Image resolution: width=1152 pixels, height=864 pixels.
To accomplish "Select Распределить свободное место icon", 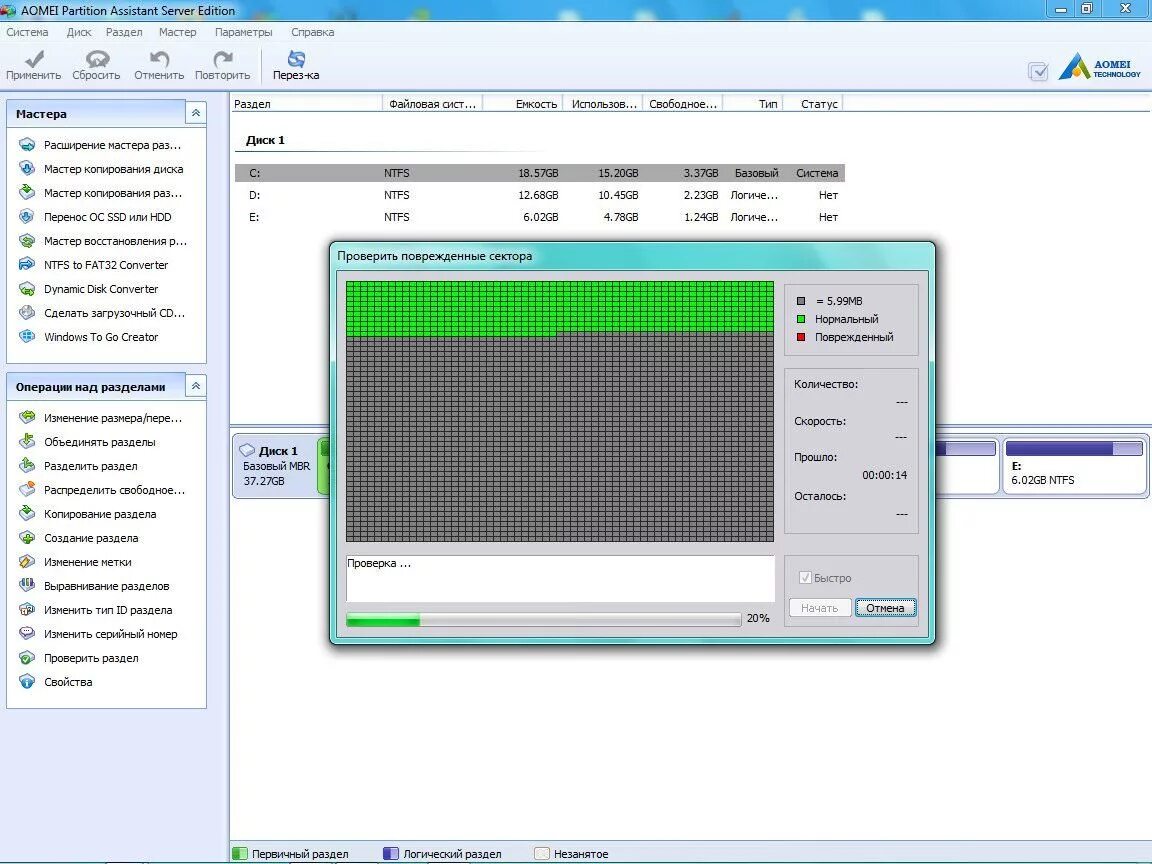I will [x=27, y=489].
